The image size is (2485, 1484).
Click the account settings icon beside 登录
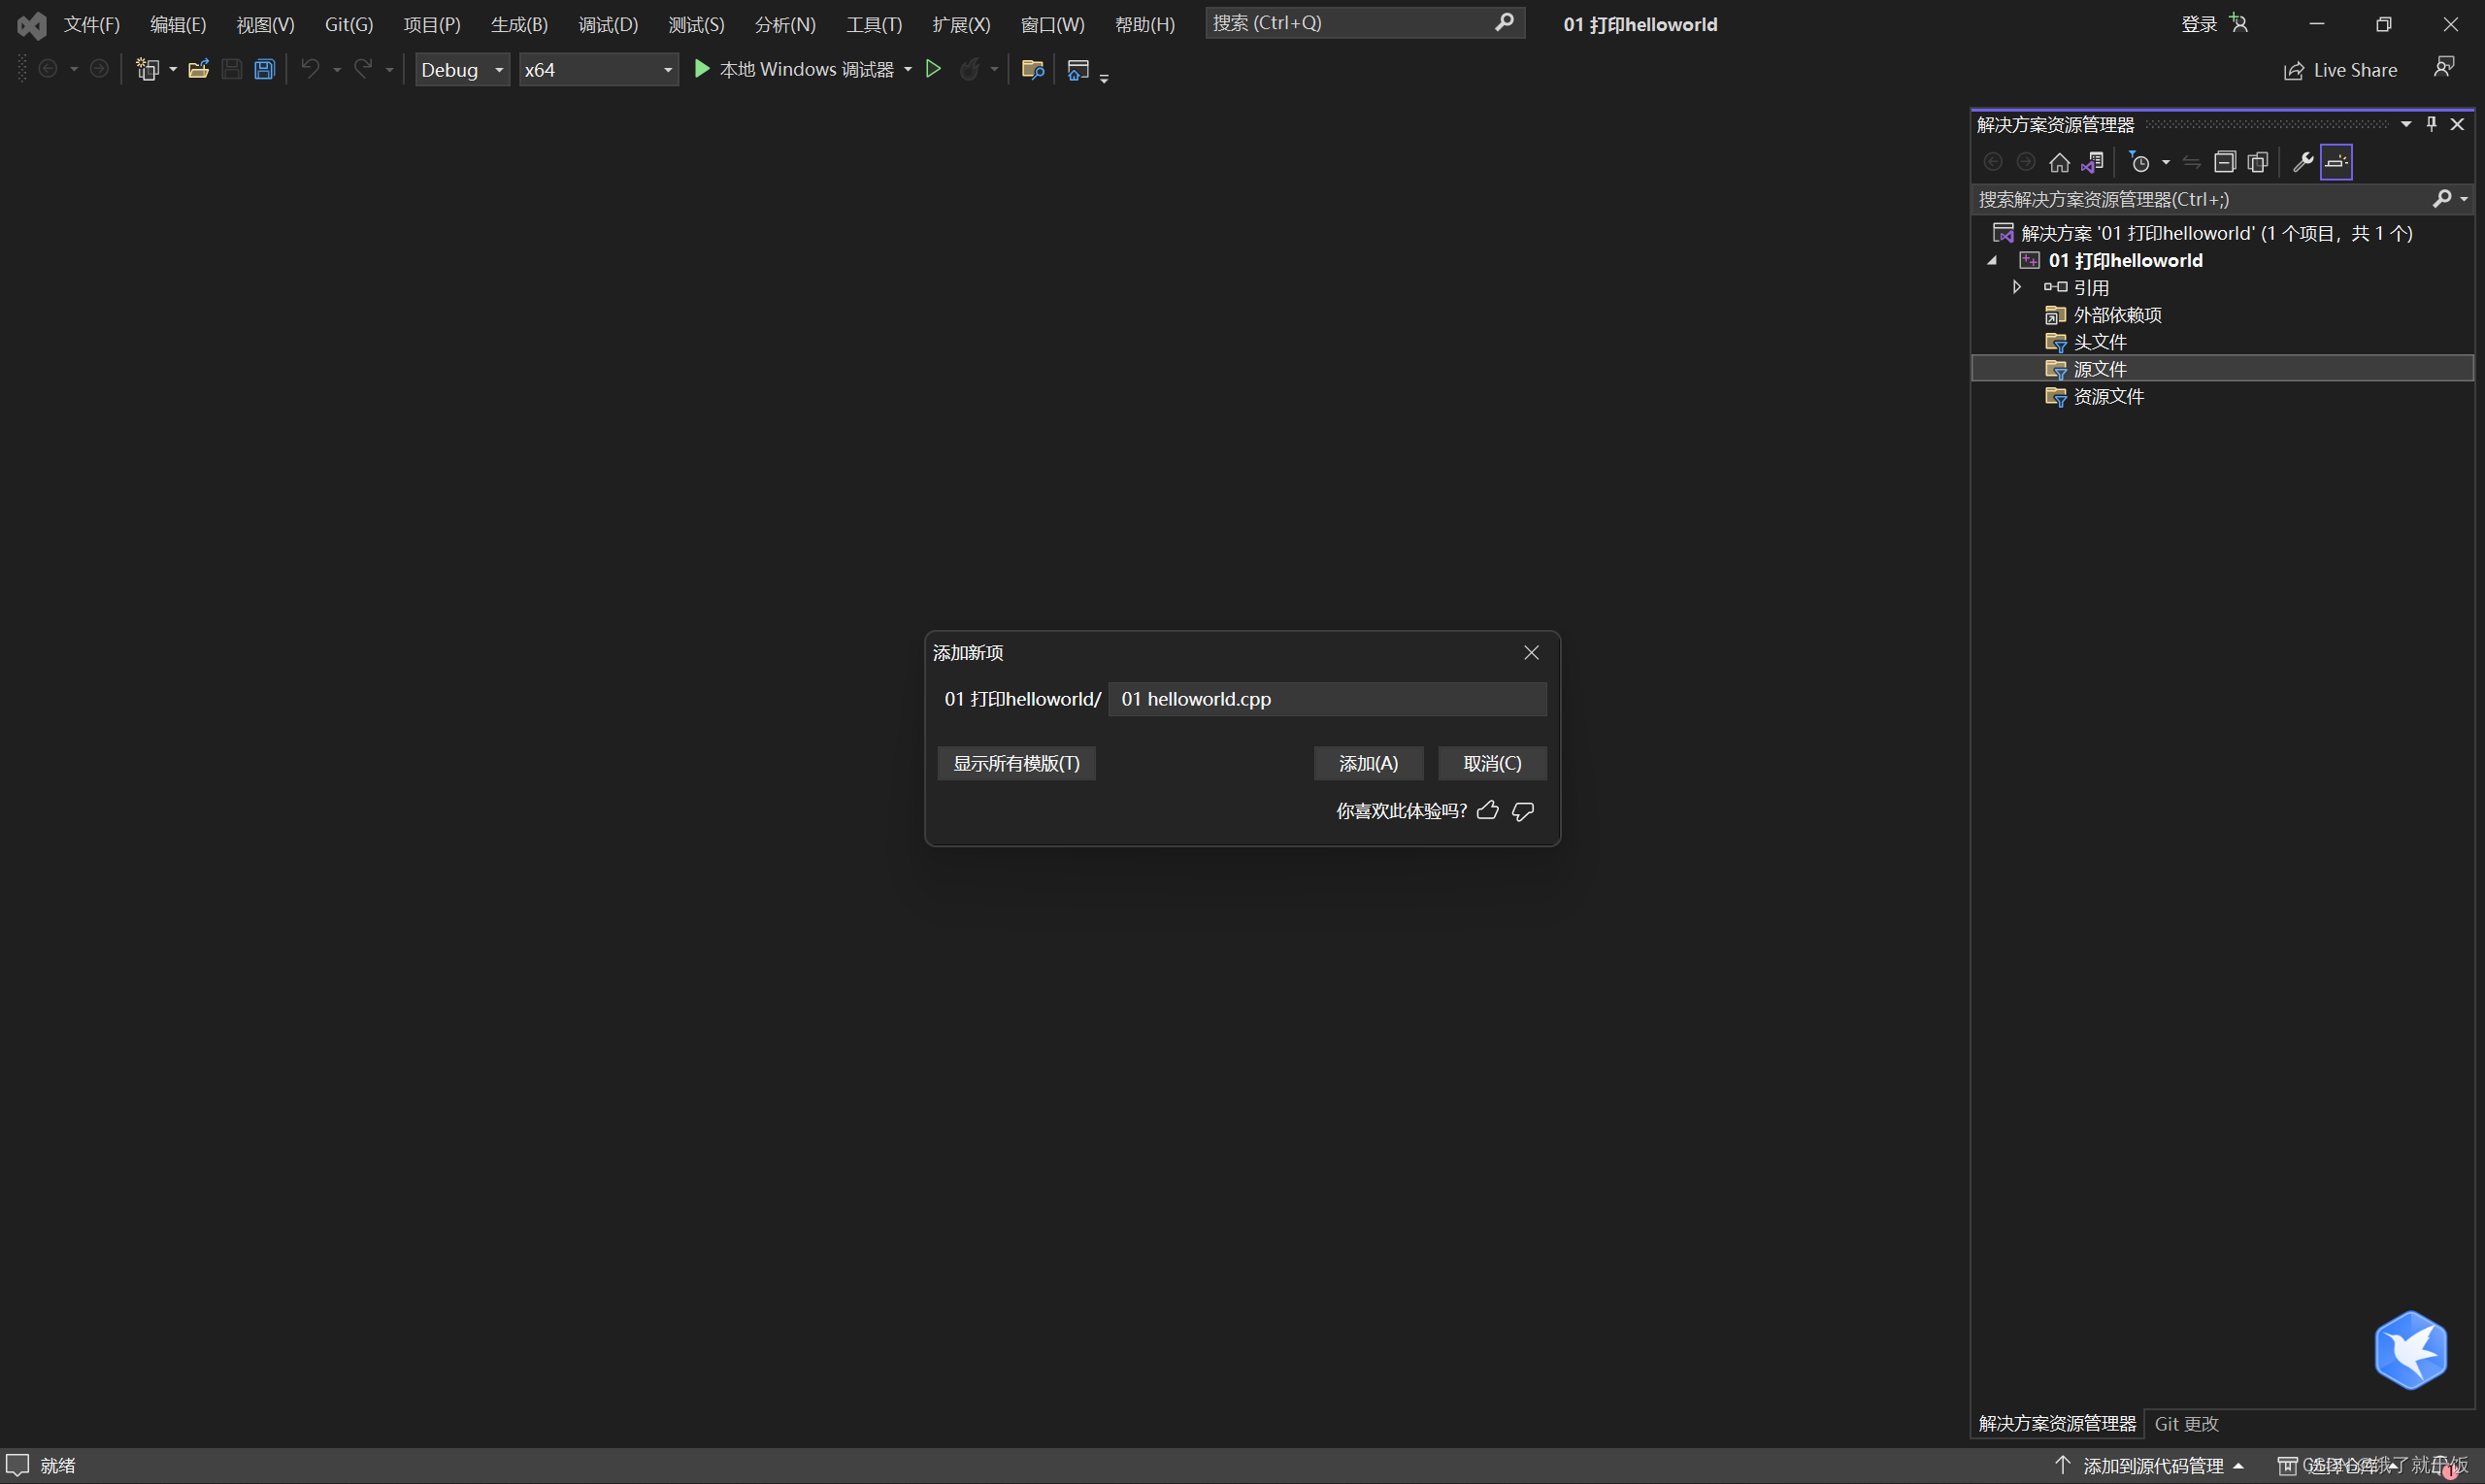(2239, 23)
